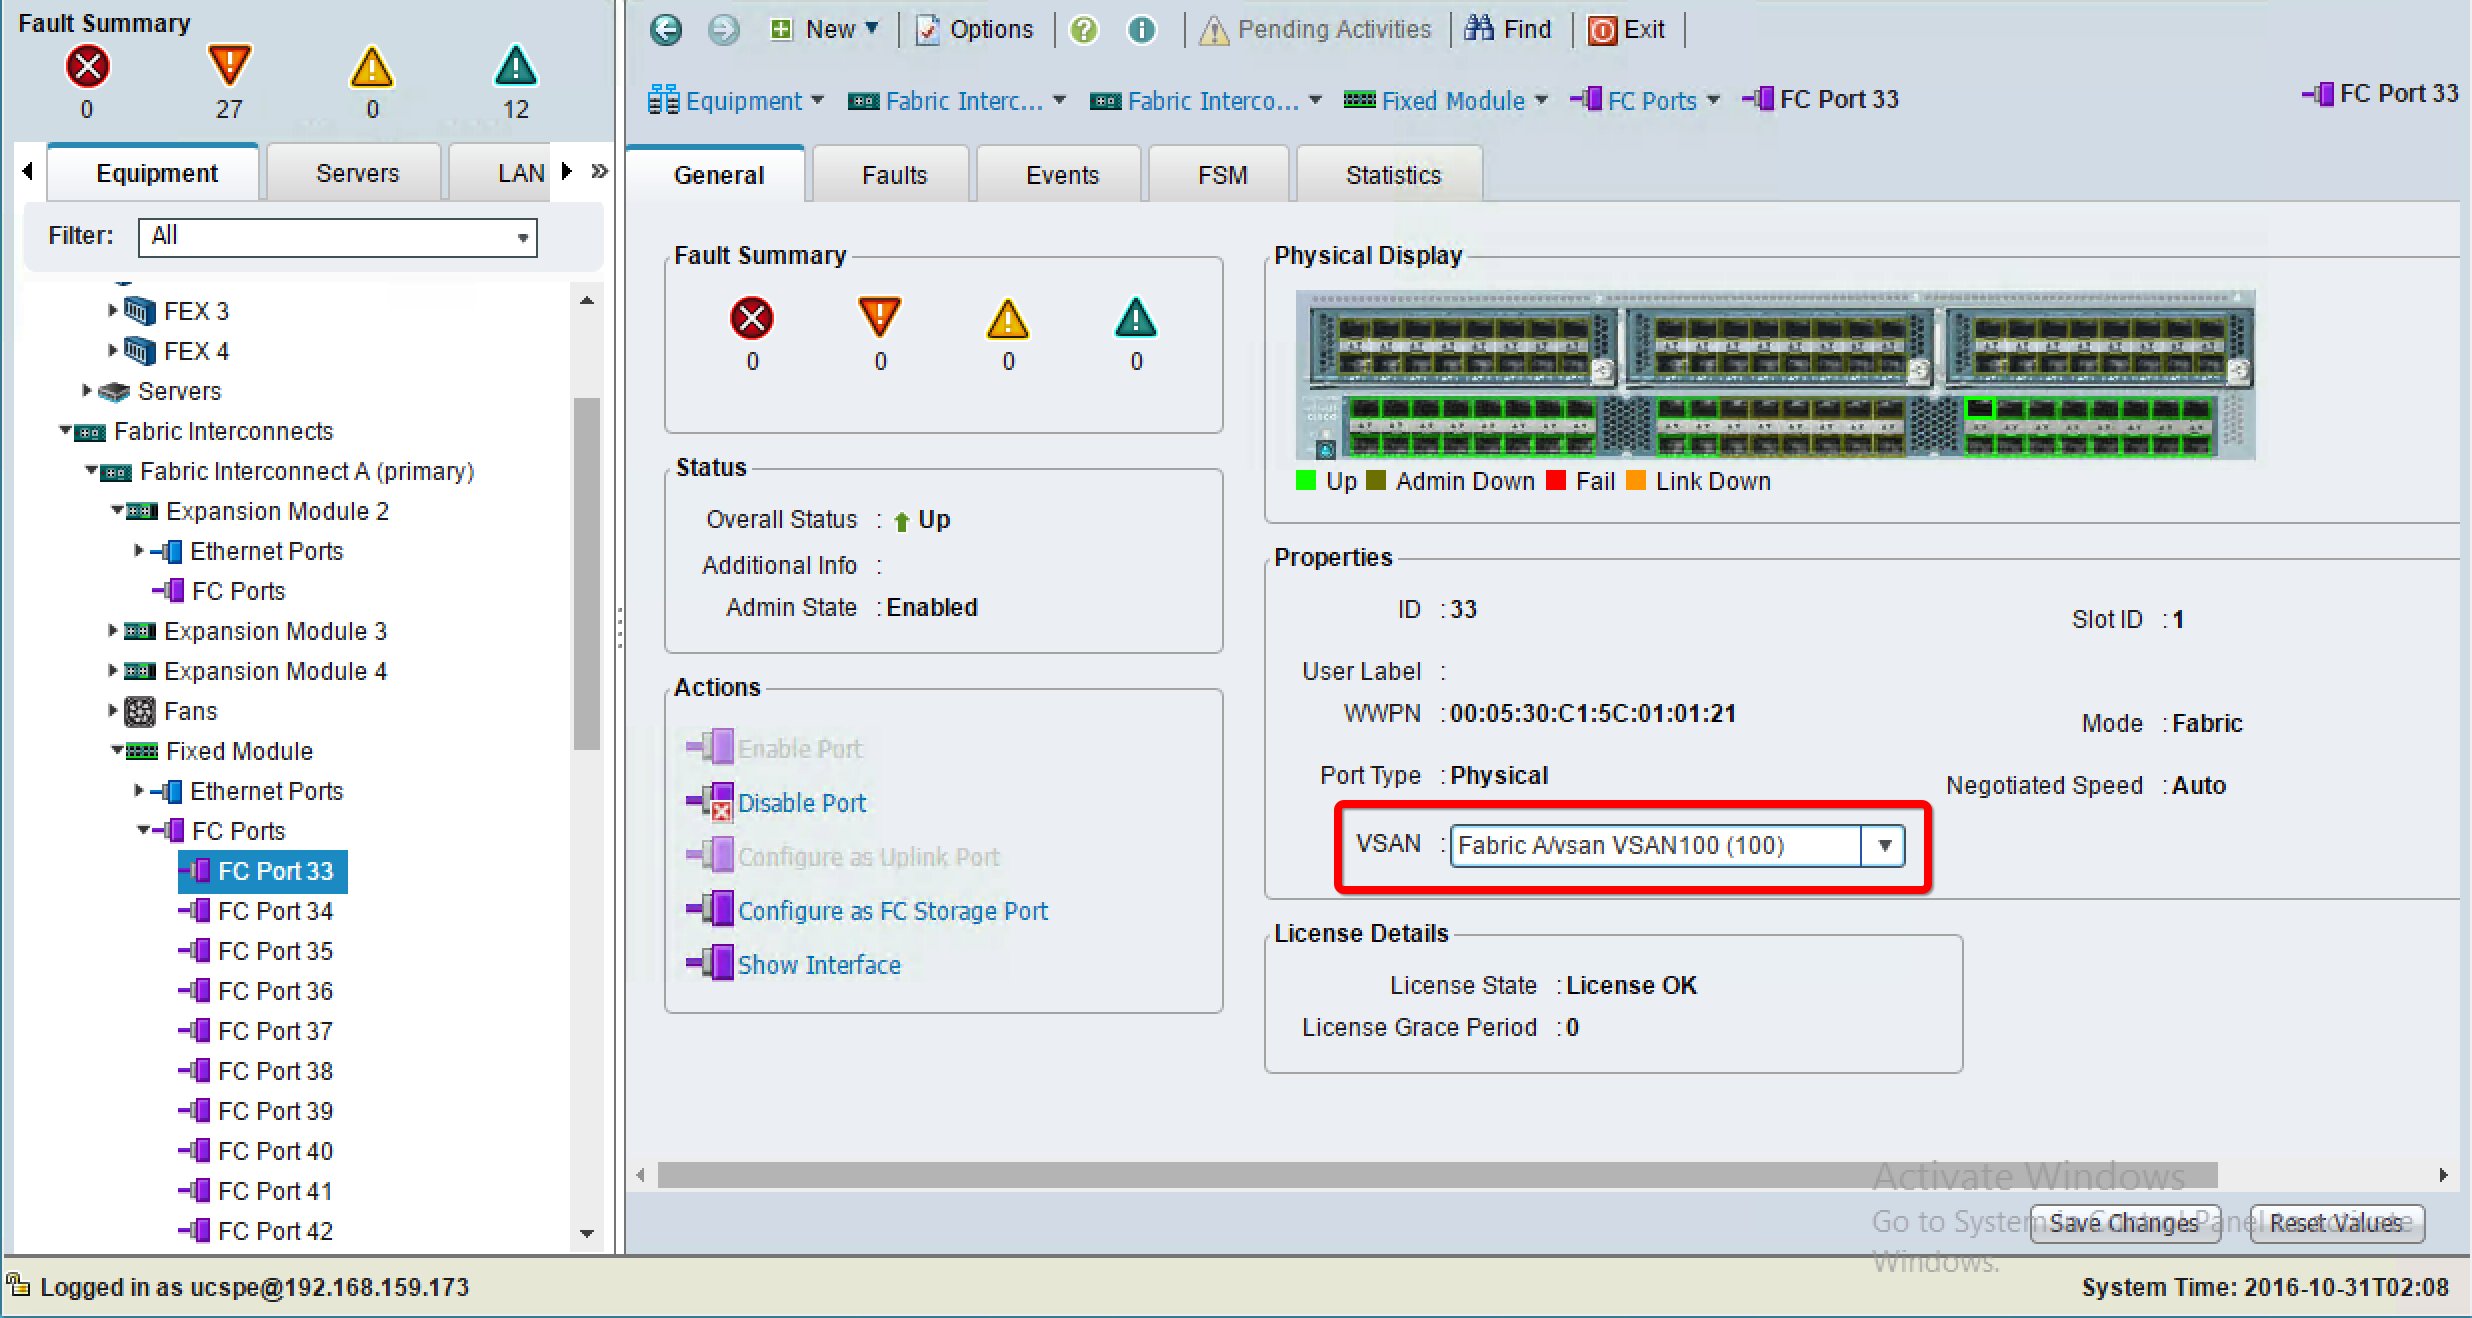
Task: Click the Servers icon in equipment tree
Action: tap(114, 392)
